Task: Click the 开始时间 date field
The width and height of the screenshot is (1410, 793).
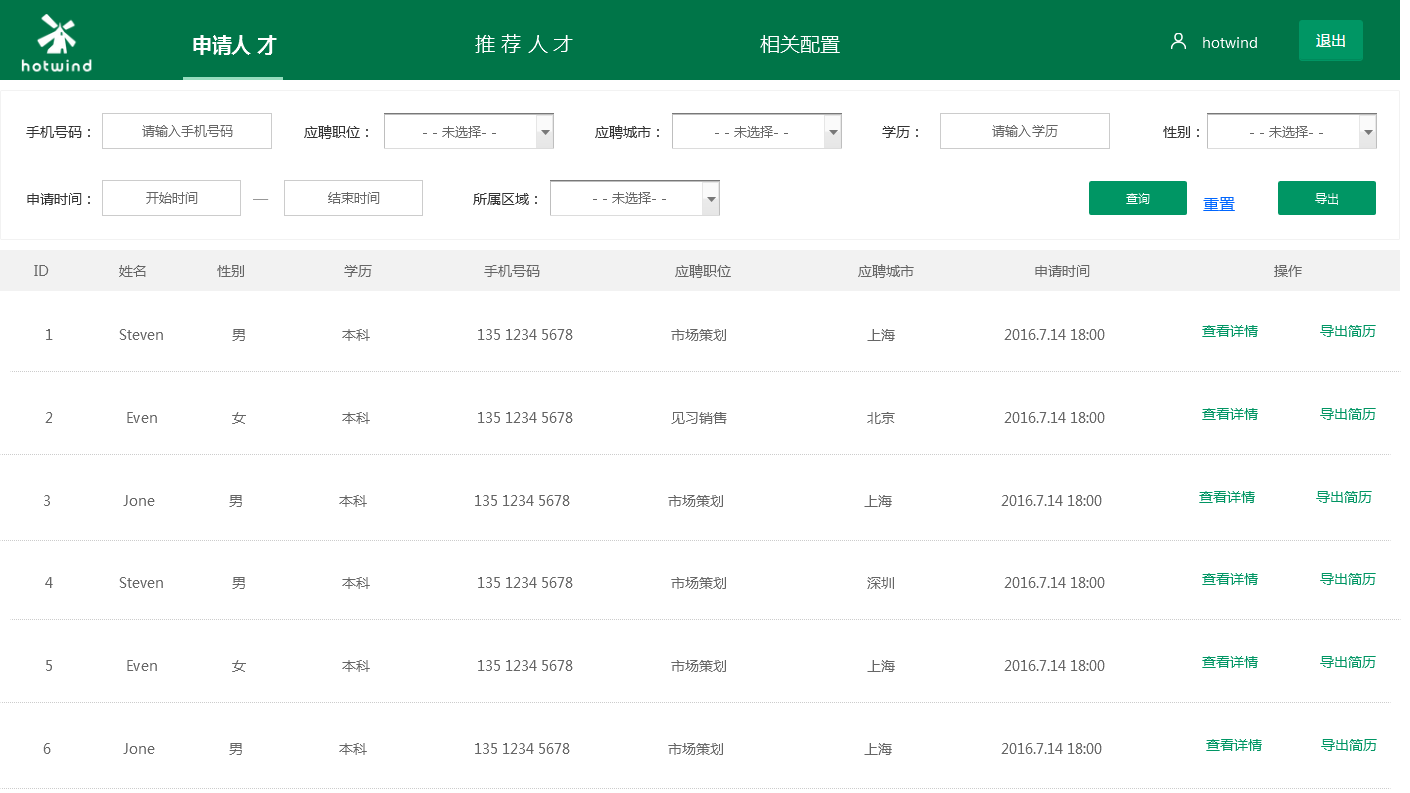Action: click(171, 198)
